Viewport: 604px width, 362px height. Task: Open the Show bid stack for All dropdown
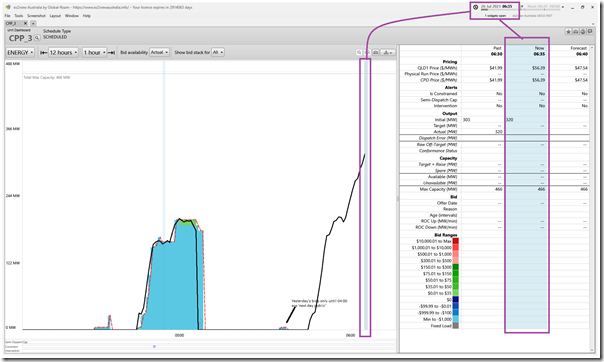coord(218,52)
